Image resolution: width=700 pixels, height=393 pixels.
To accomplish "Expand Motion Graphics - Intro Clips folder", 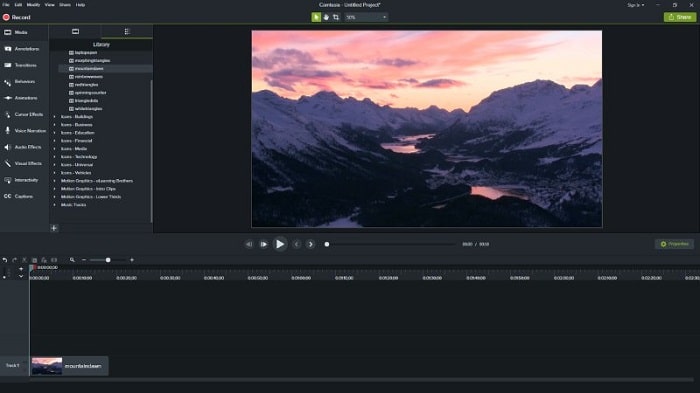I will [x=55, y=189].
